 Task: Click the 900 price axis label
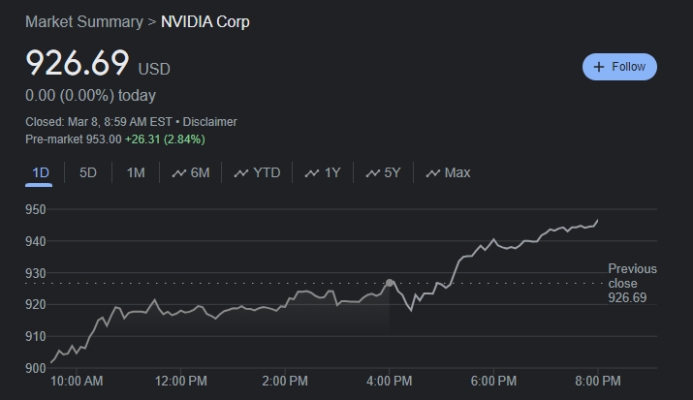coord(36,368)
